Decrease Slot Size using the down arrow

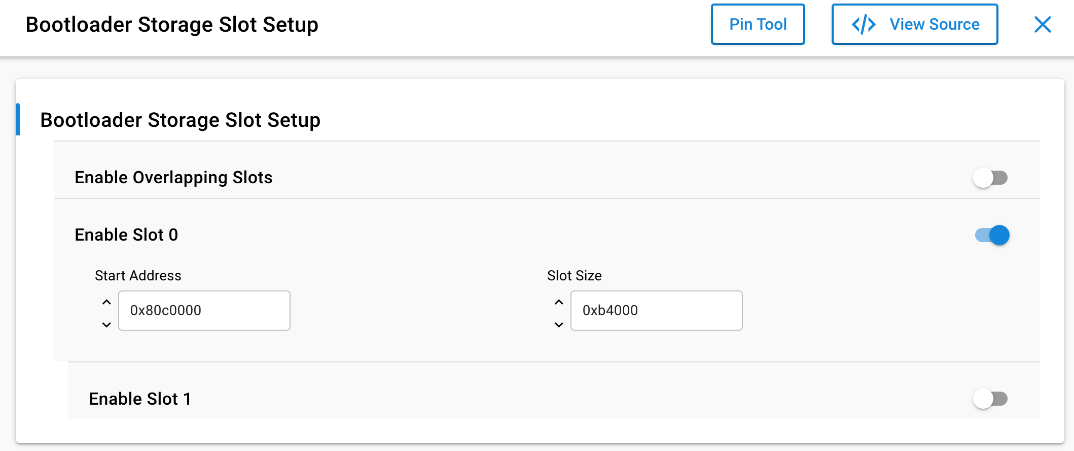[x=558, y=324]
